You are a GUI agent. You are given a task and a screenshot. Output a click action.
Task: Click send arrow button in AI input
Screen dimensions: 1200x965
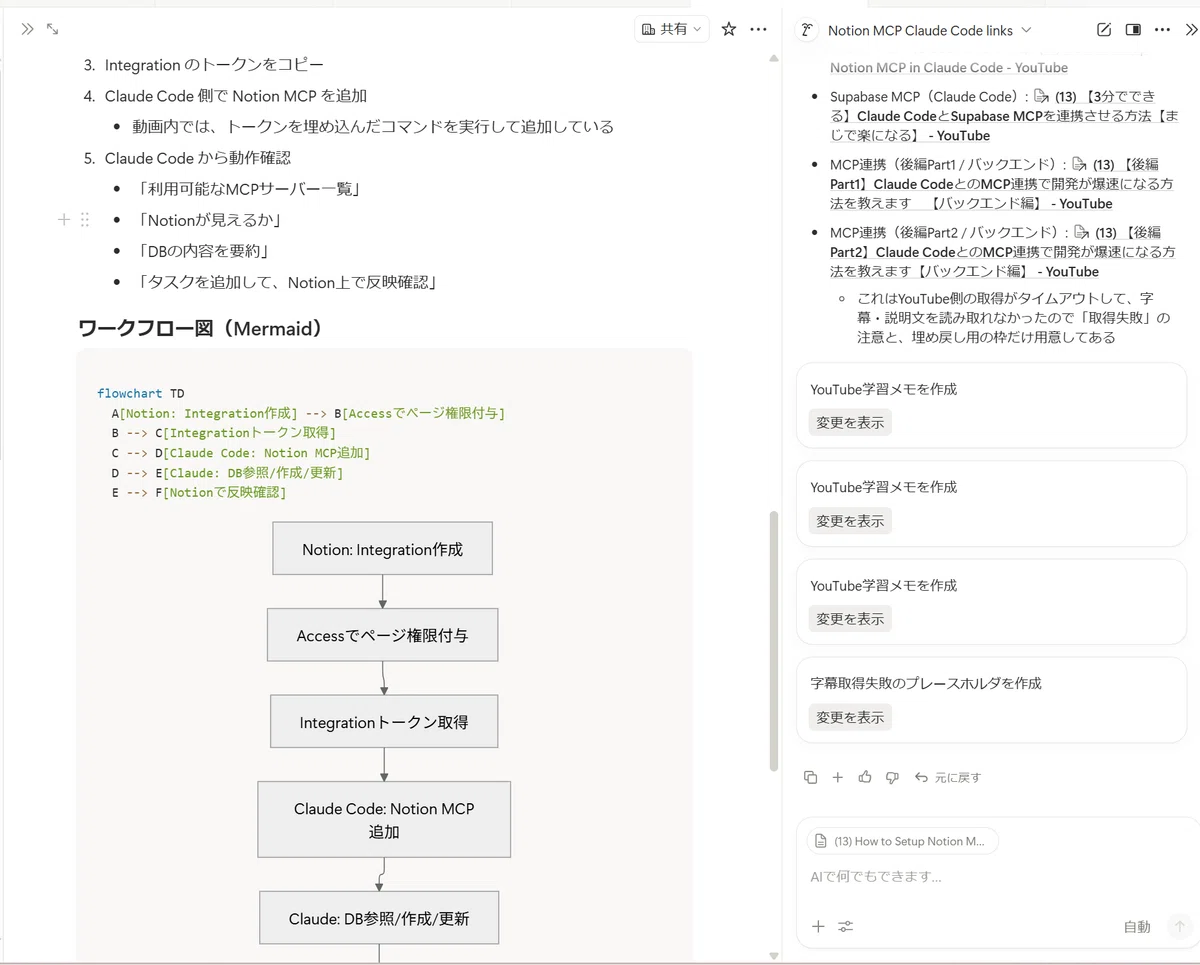[x=1179, y=927]
